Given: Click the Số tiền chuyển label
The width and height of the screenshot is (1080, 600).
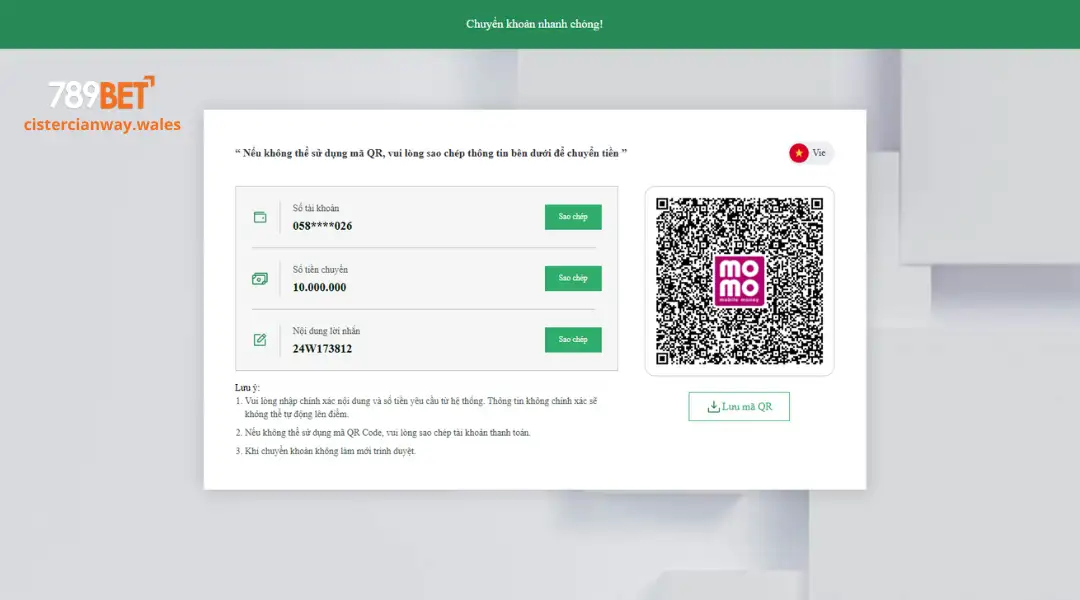Looking at the screenshot, I should (320, 269).
